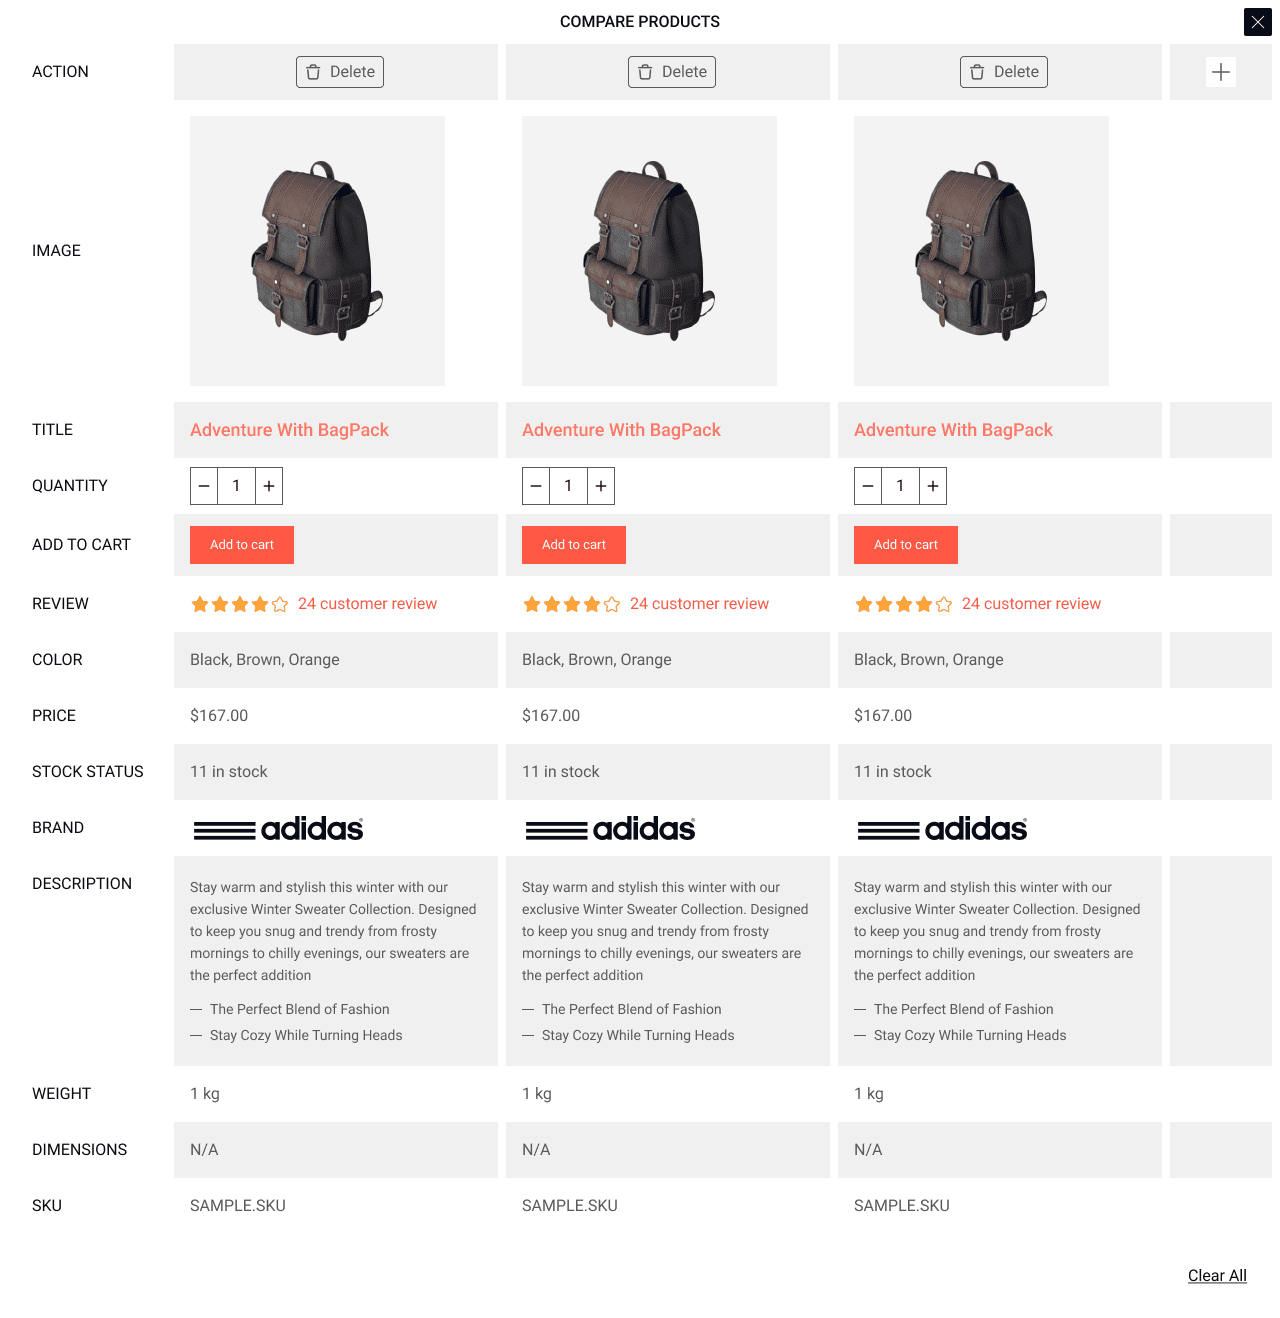Add the second backpack to cart
This screenshot has width=1280, height=1318.
(x=574, y=545)
